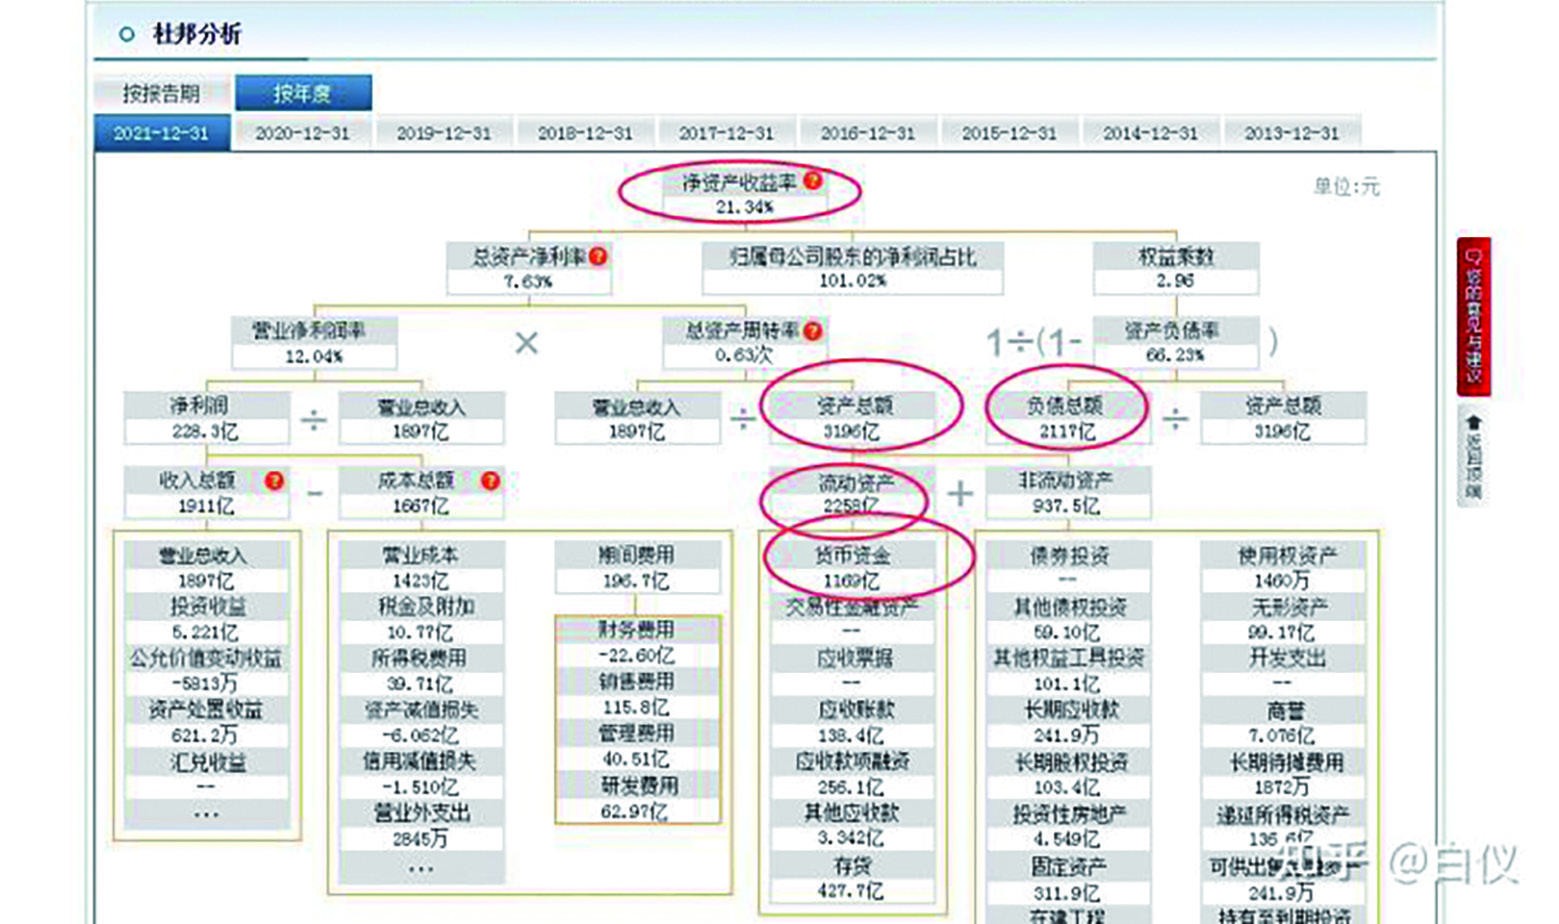Toggle the 按年度 view mode

tap(302, 92)
